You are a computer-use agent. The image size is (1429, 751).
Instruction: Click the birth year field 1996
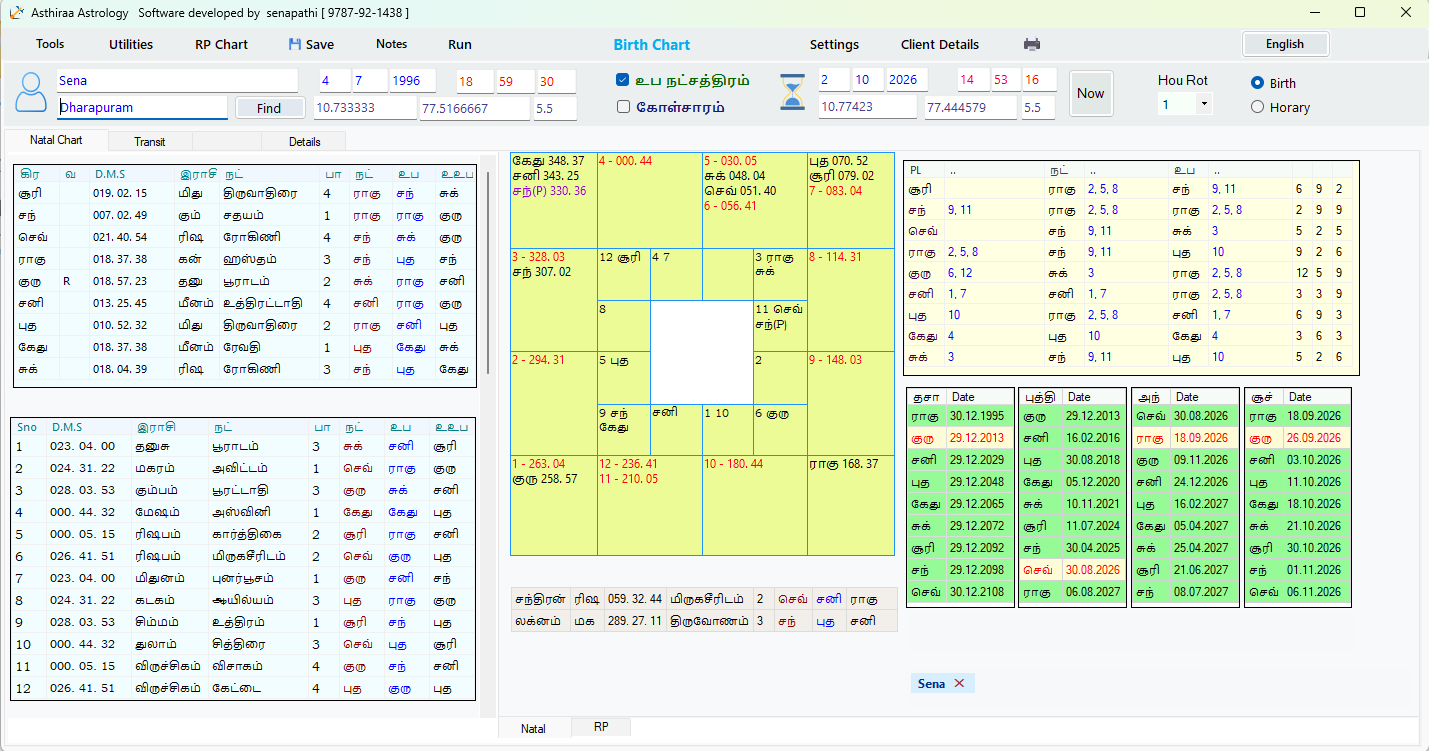point(412,80)
